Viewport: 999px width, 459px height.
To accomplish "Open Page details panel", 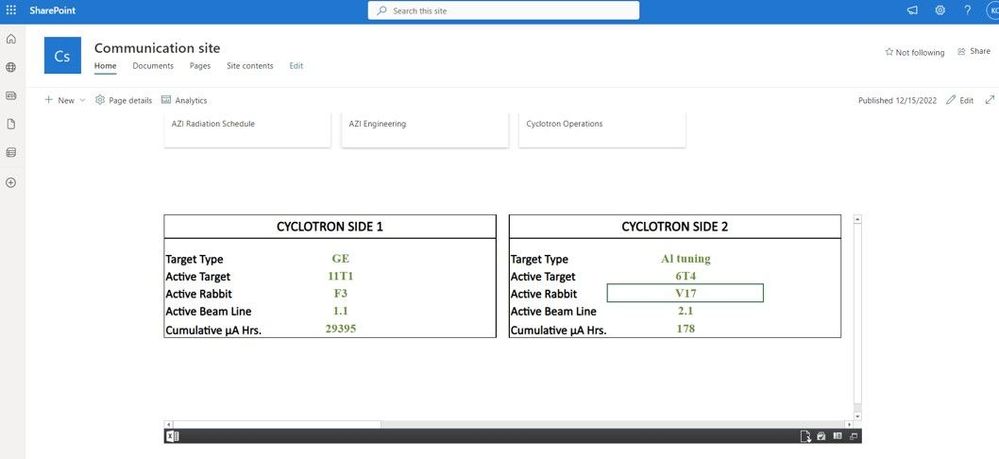I will point(124,100).
